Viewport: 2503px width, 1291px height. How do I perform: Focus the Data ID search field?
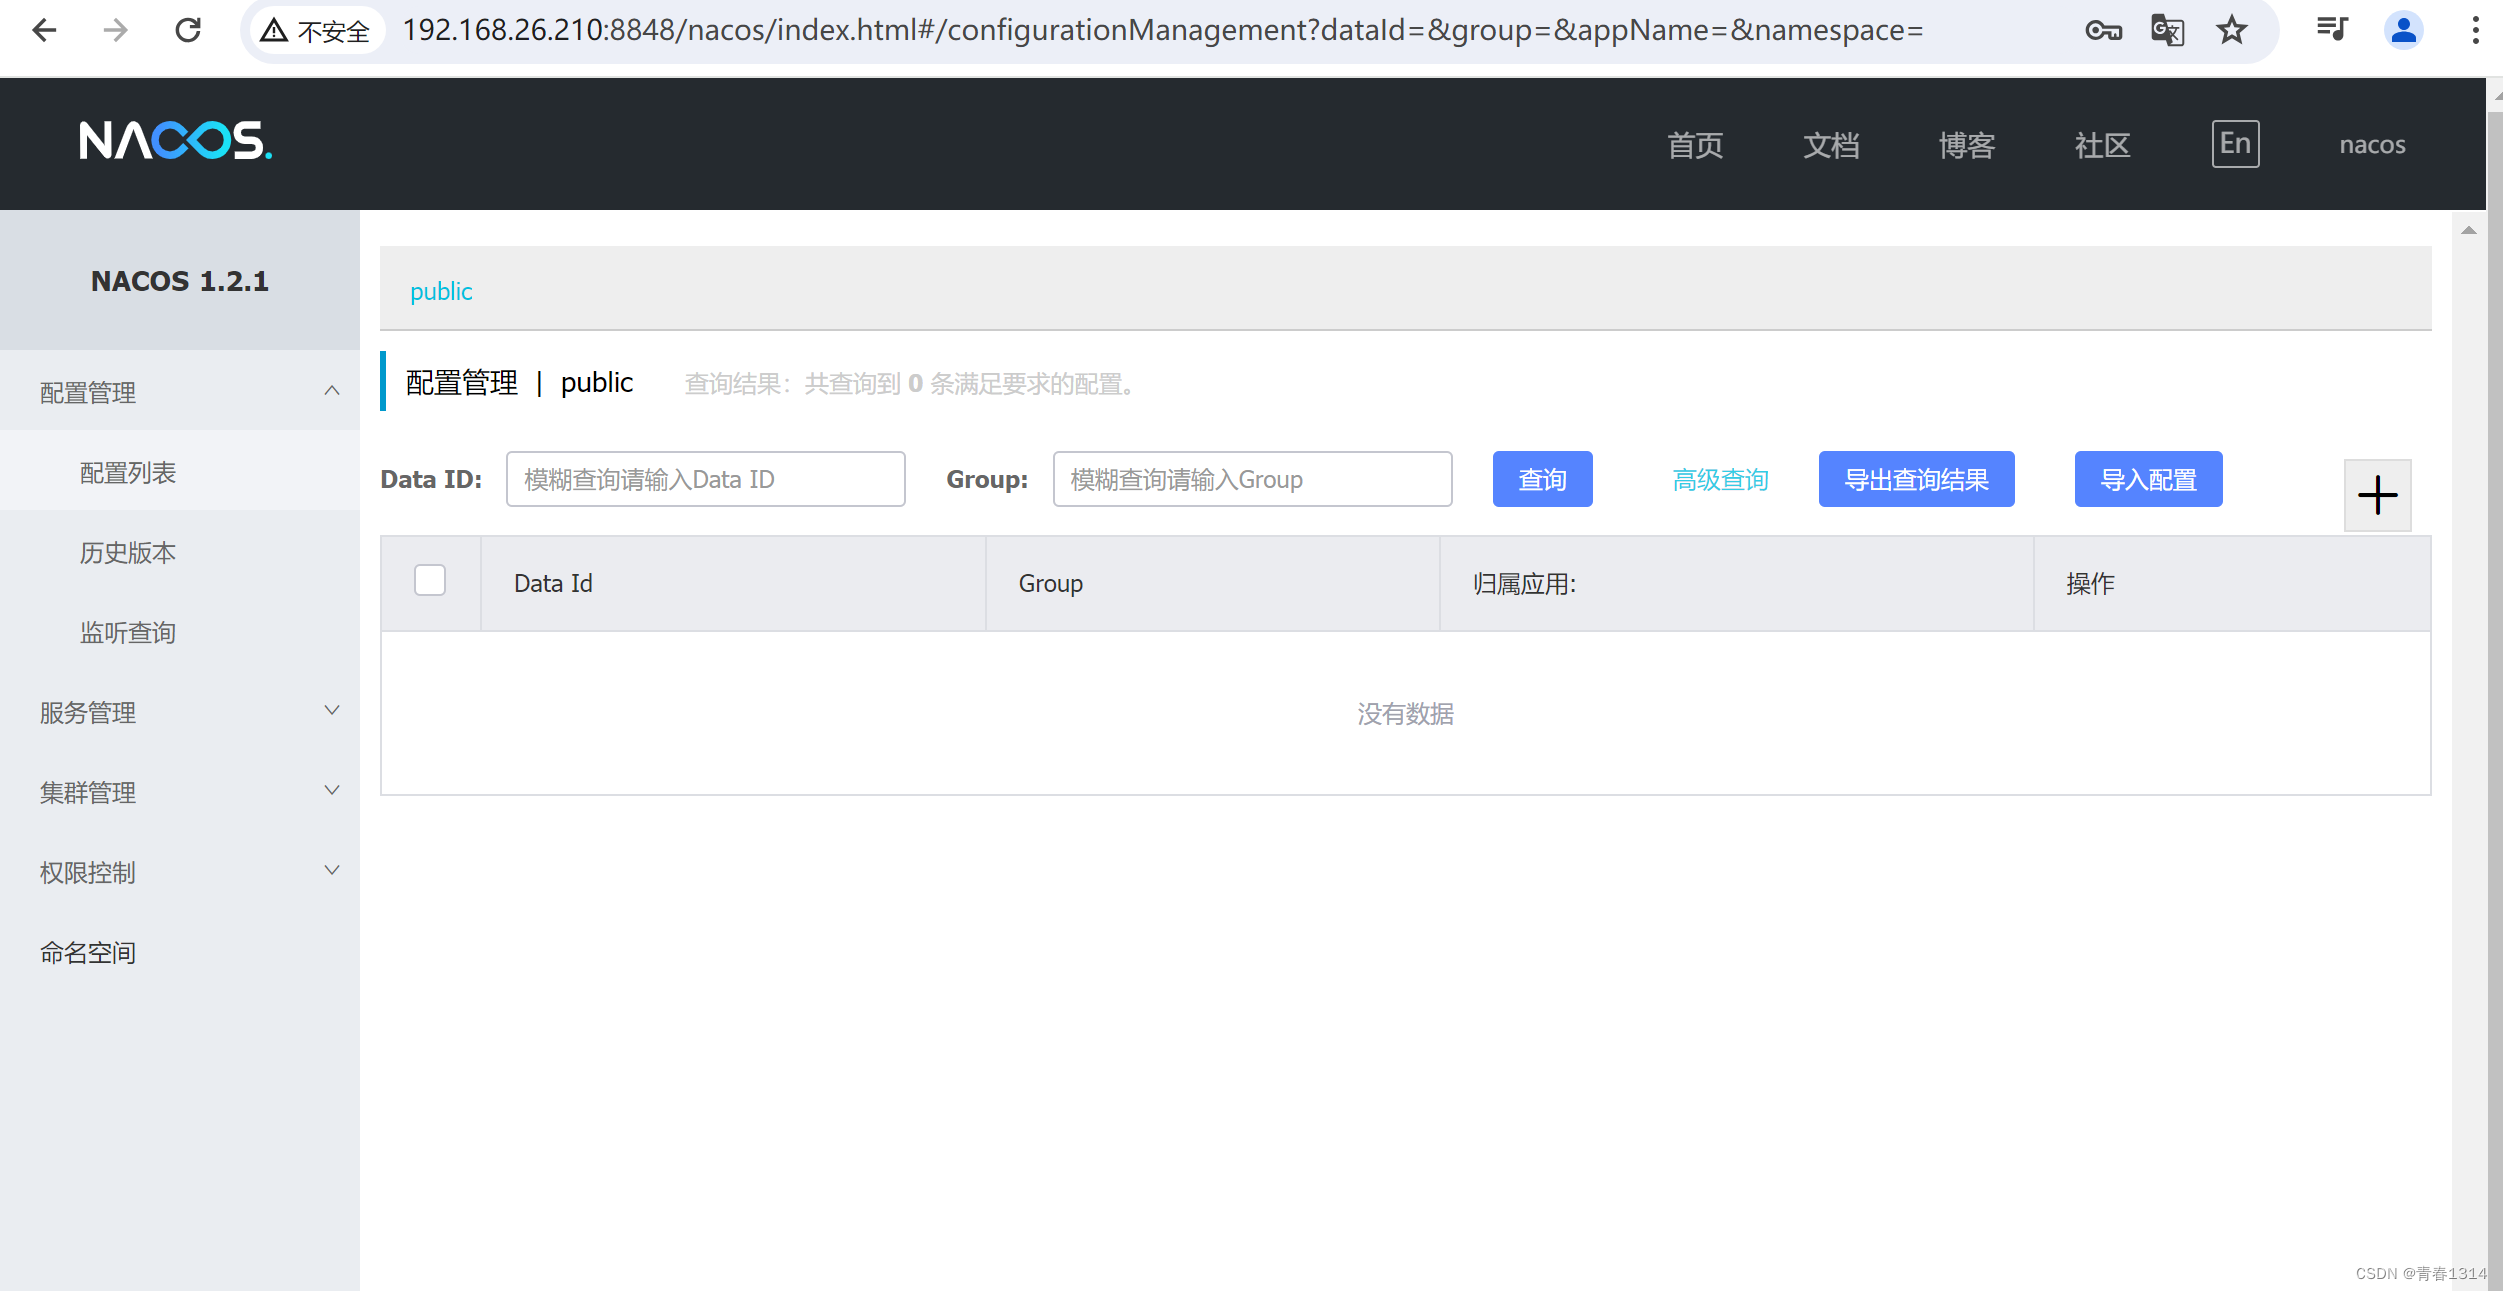pyautogui.click(x=705, y=479)
